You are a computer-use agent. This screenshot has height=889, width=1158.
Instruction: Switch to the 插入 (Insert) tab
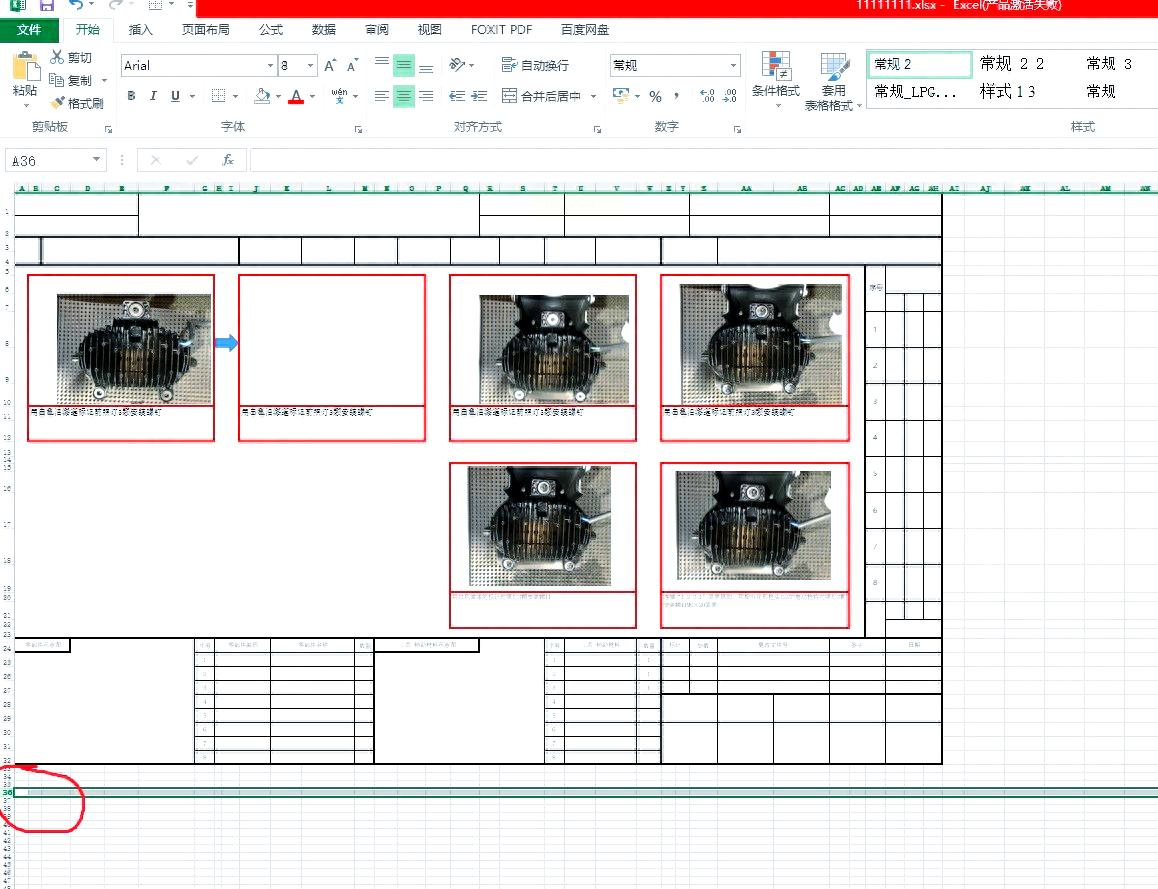[x=141, y=30]
